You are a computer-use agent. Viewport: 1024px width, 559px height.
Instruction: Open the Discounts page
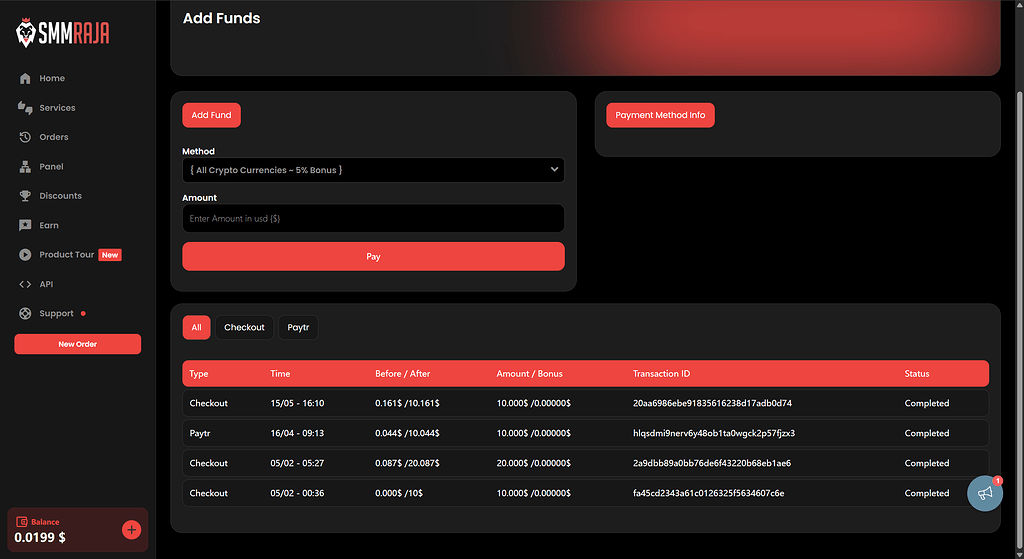pos(60,196)
